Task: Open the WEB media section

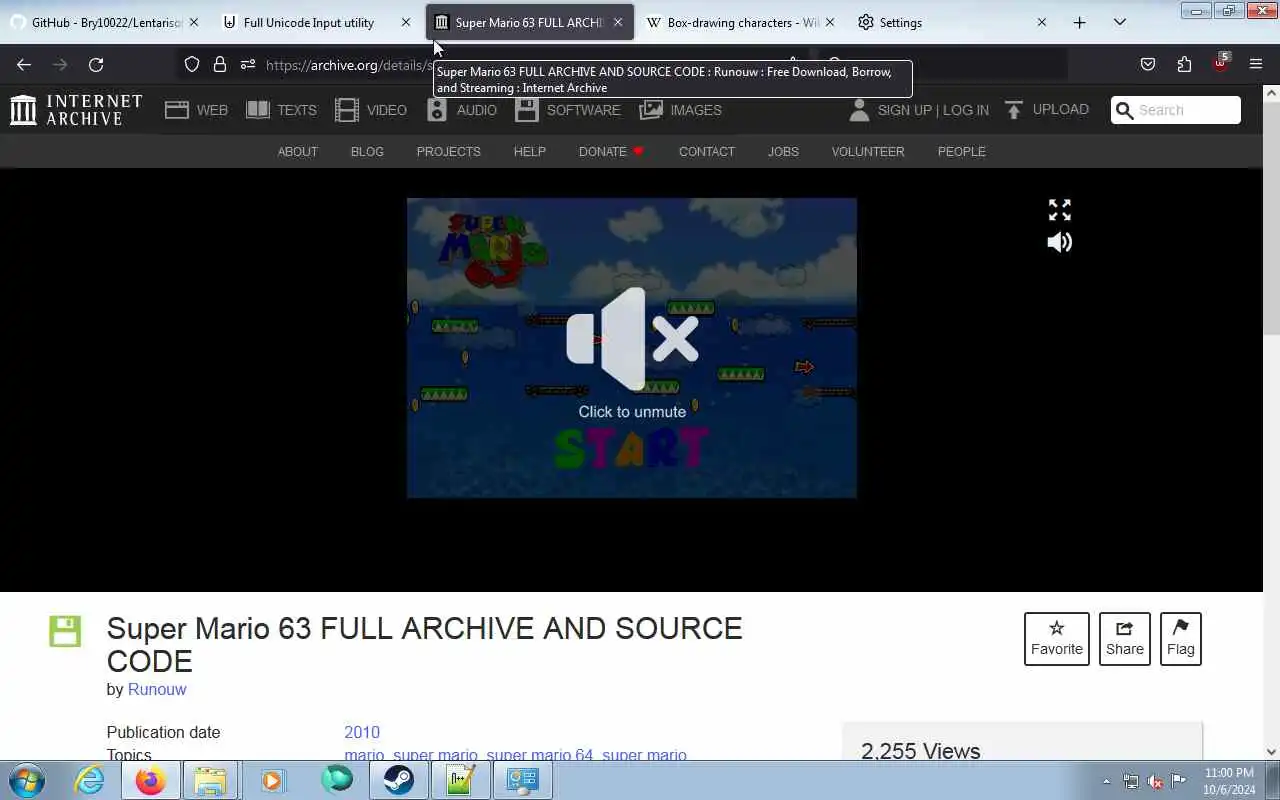Action: coord(197,110)
